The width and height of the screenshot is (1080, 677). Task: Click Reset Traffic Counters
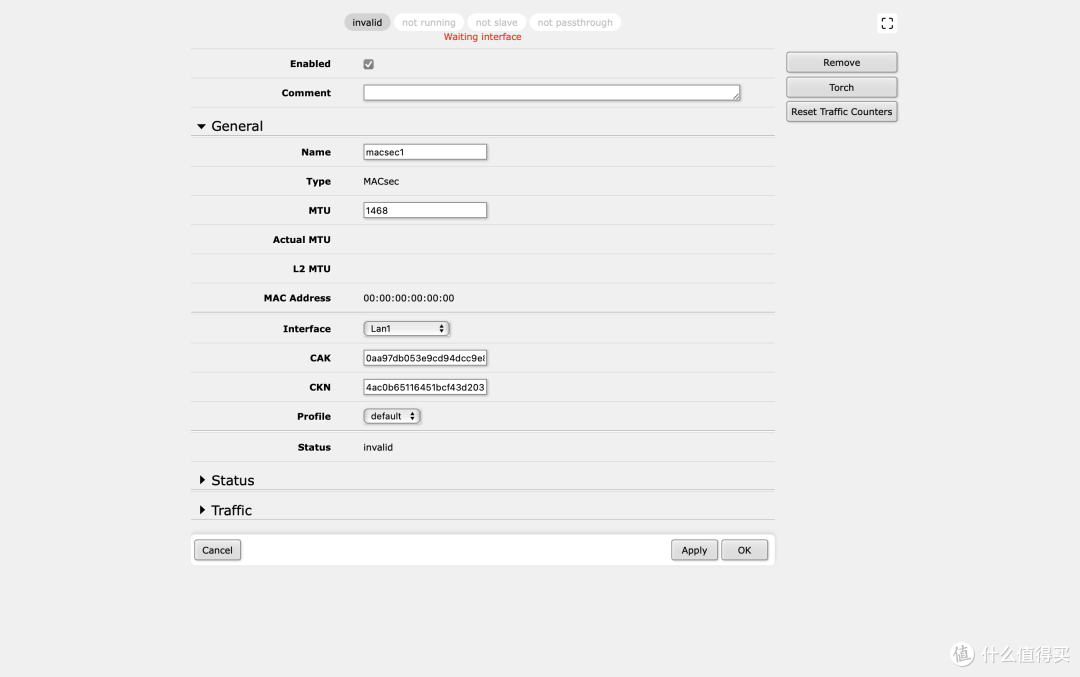tap(842, 112)
